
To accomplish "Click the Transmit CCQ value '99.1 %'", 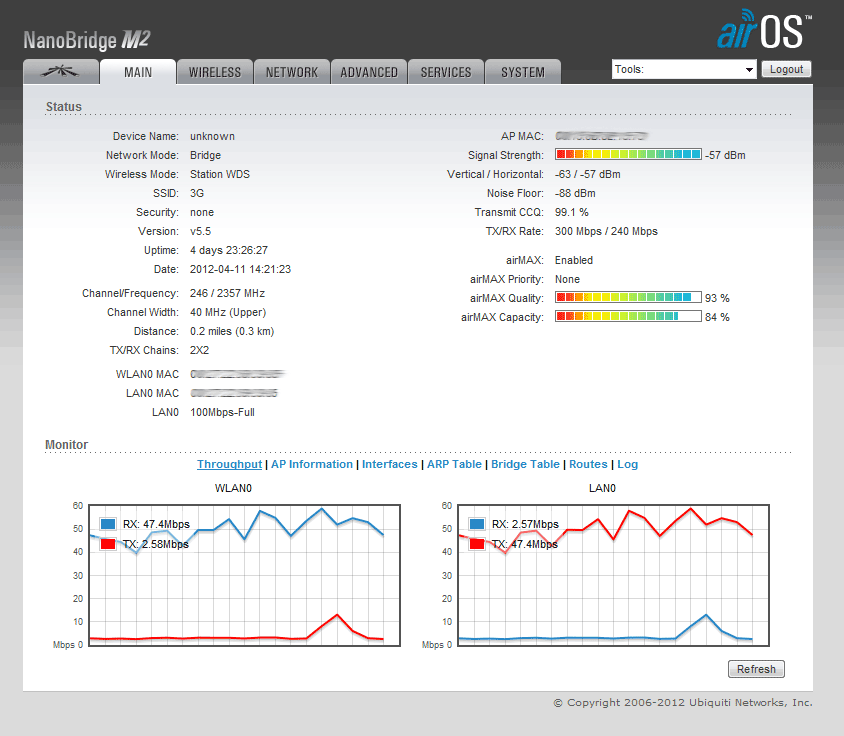I will pyautogui.click(x=572, y=212).
